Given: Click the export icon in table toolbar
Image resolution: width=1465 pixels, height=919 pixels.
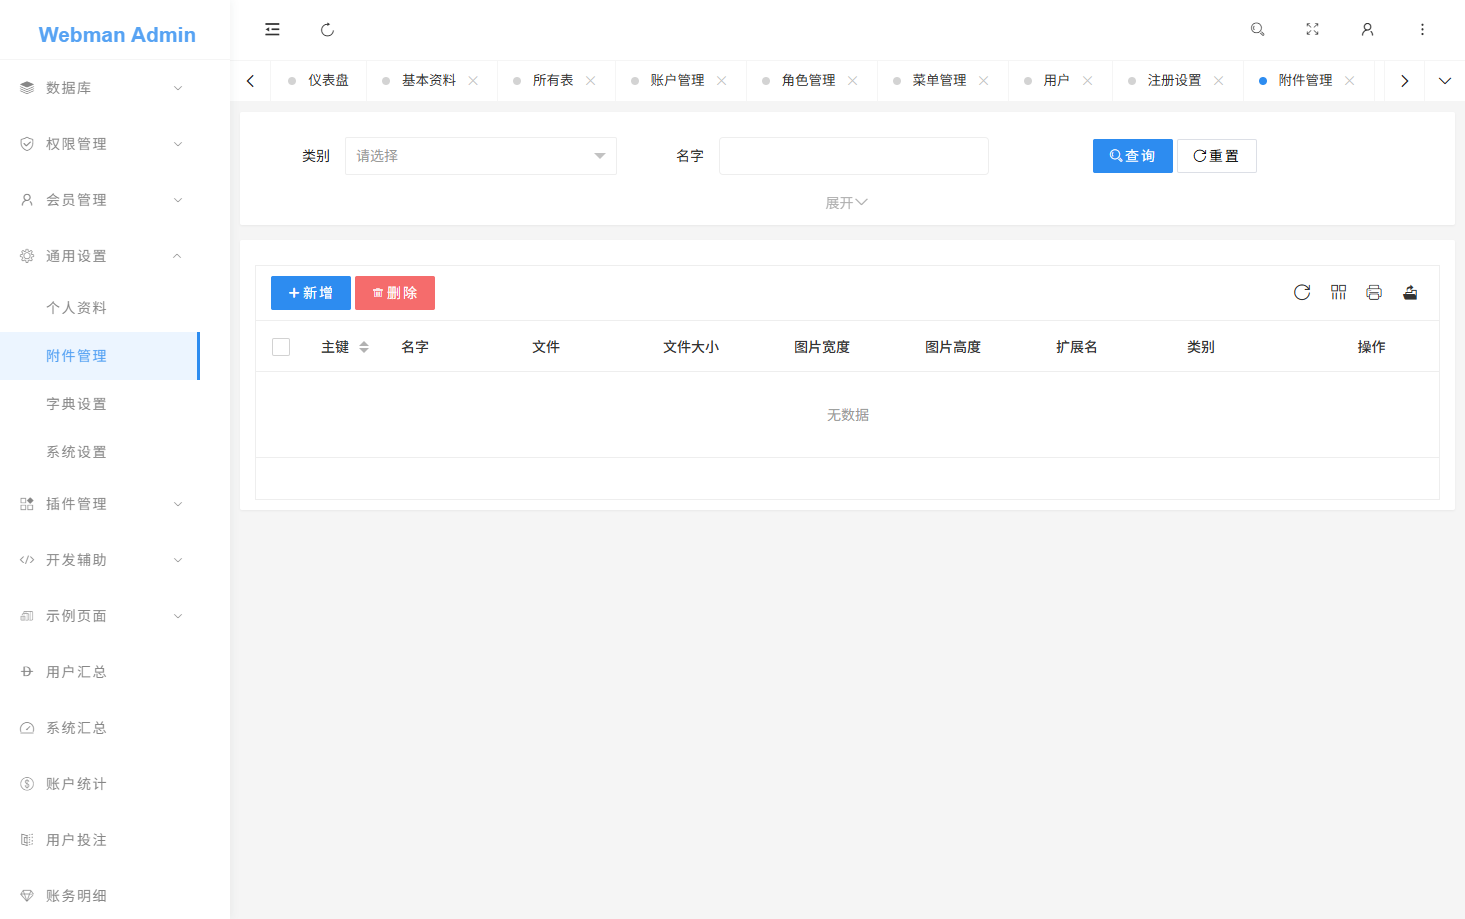Looking at the screenshot, I should pyautogui.click(x=1410, y=292).
